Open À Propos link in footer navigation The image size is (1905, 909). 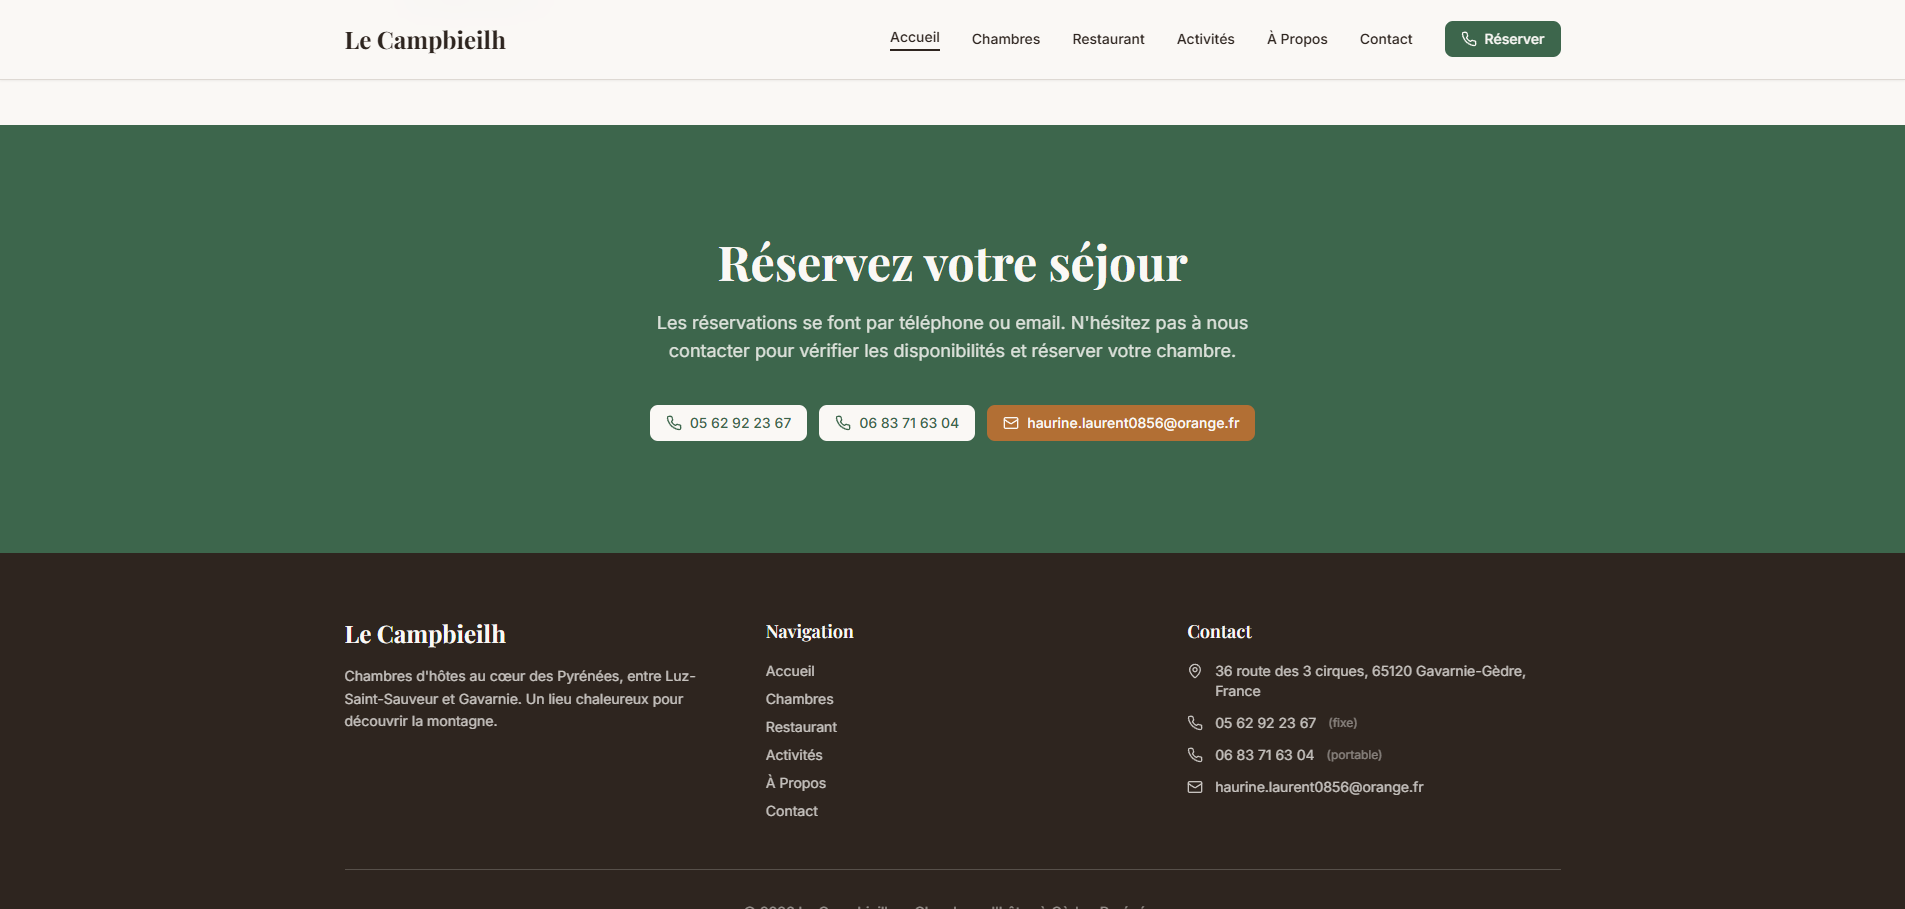coord(796,783)
